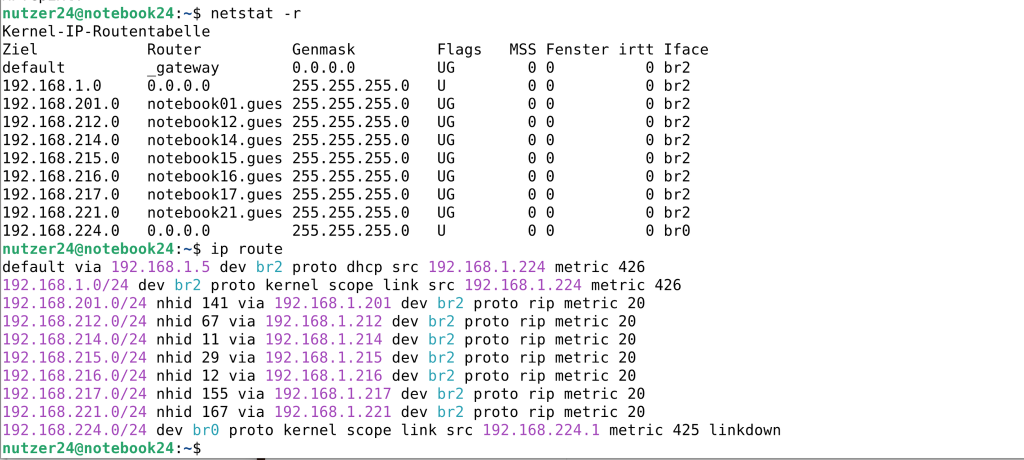1024x460 pixels.
Task: Select router 'notebook01.gues'
Action: [215, 104]
